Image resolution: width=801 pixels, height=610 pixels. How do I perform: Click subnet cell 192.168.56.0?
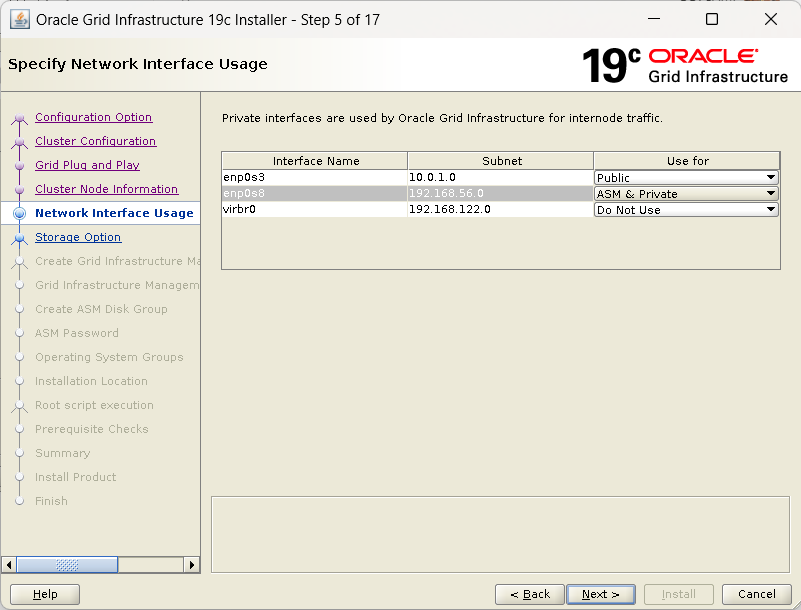500,193
